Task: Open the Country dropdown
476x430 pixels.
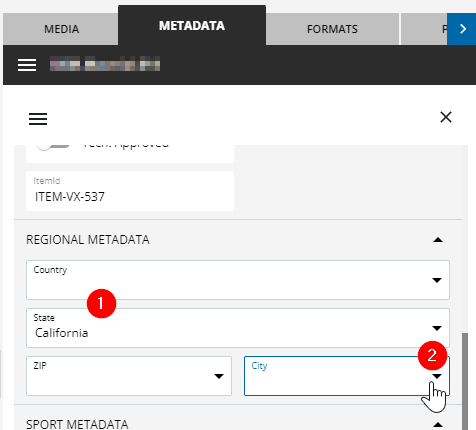Action: click(238, 280)
